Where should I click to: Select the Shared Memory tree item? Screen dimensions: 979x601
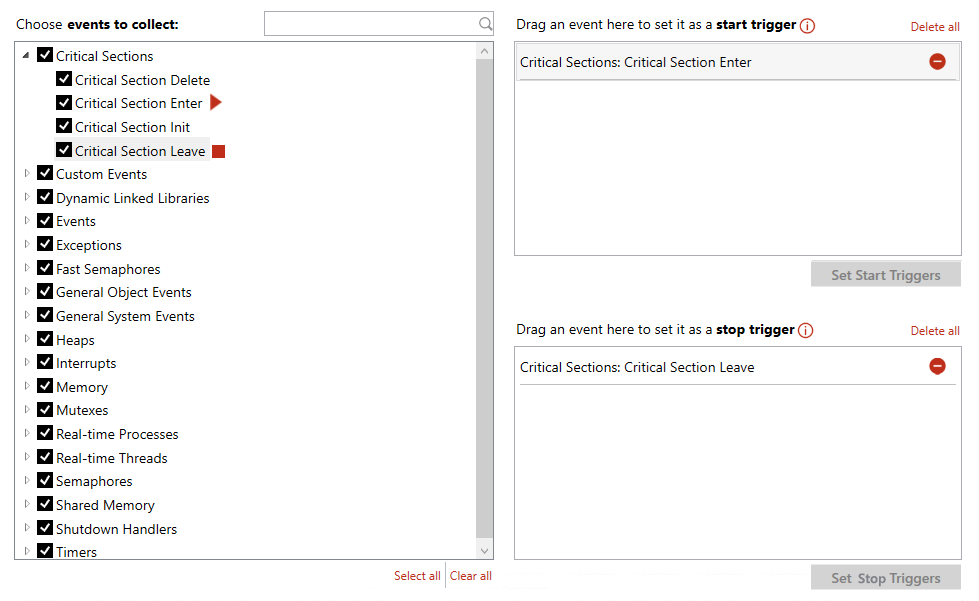pos(105,505)
